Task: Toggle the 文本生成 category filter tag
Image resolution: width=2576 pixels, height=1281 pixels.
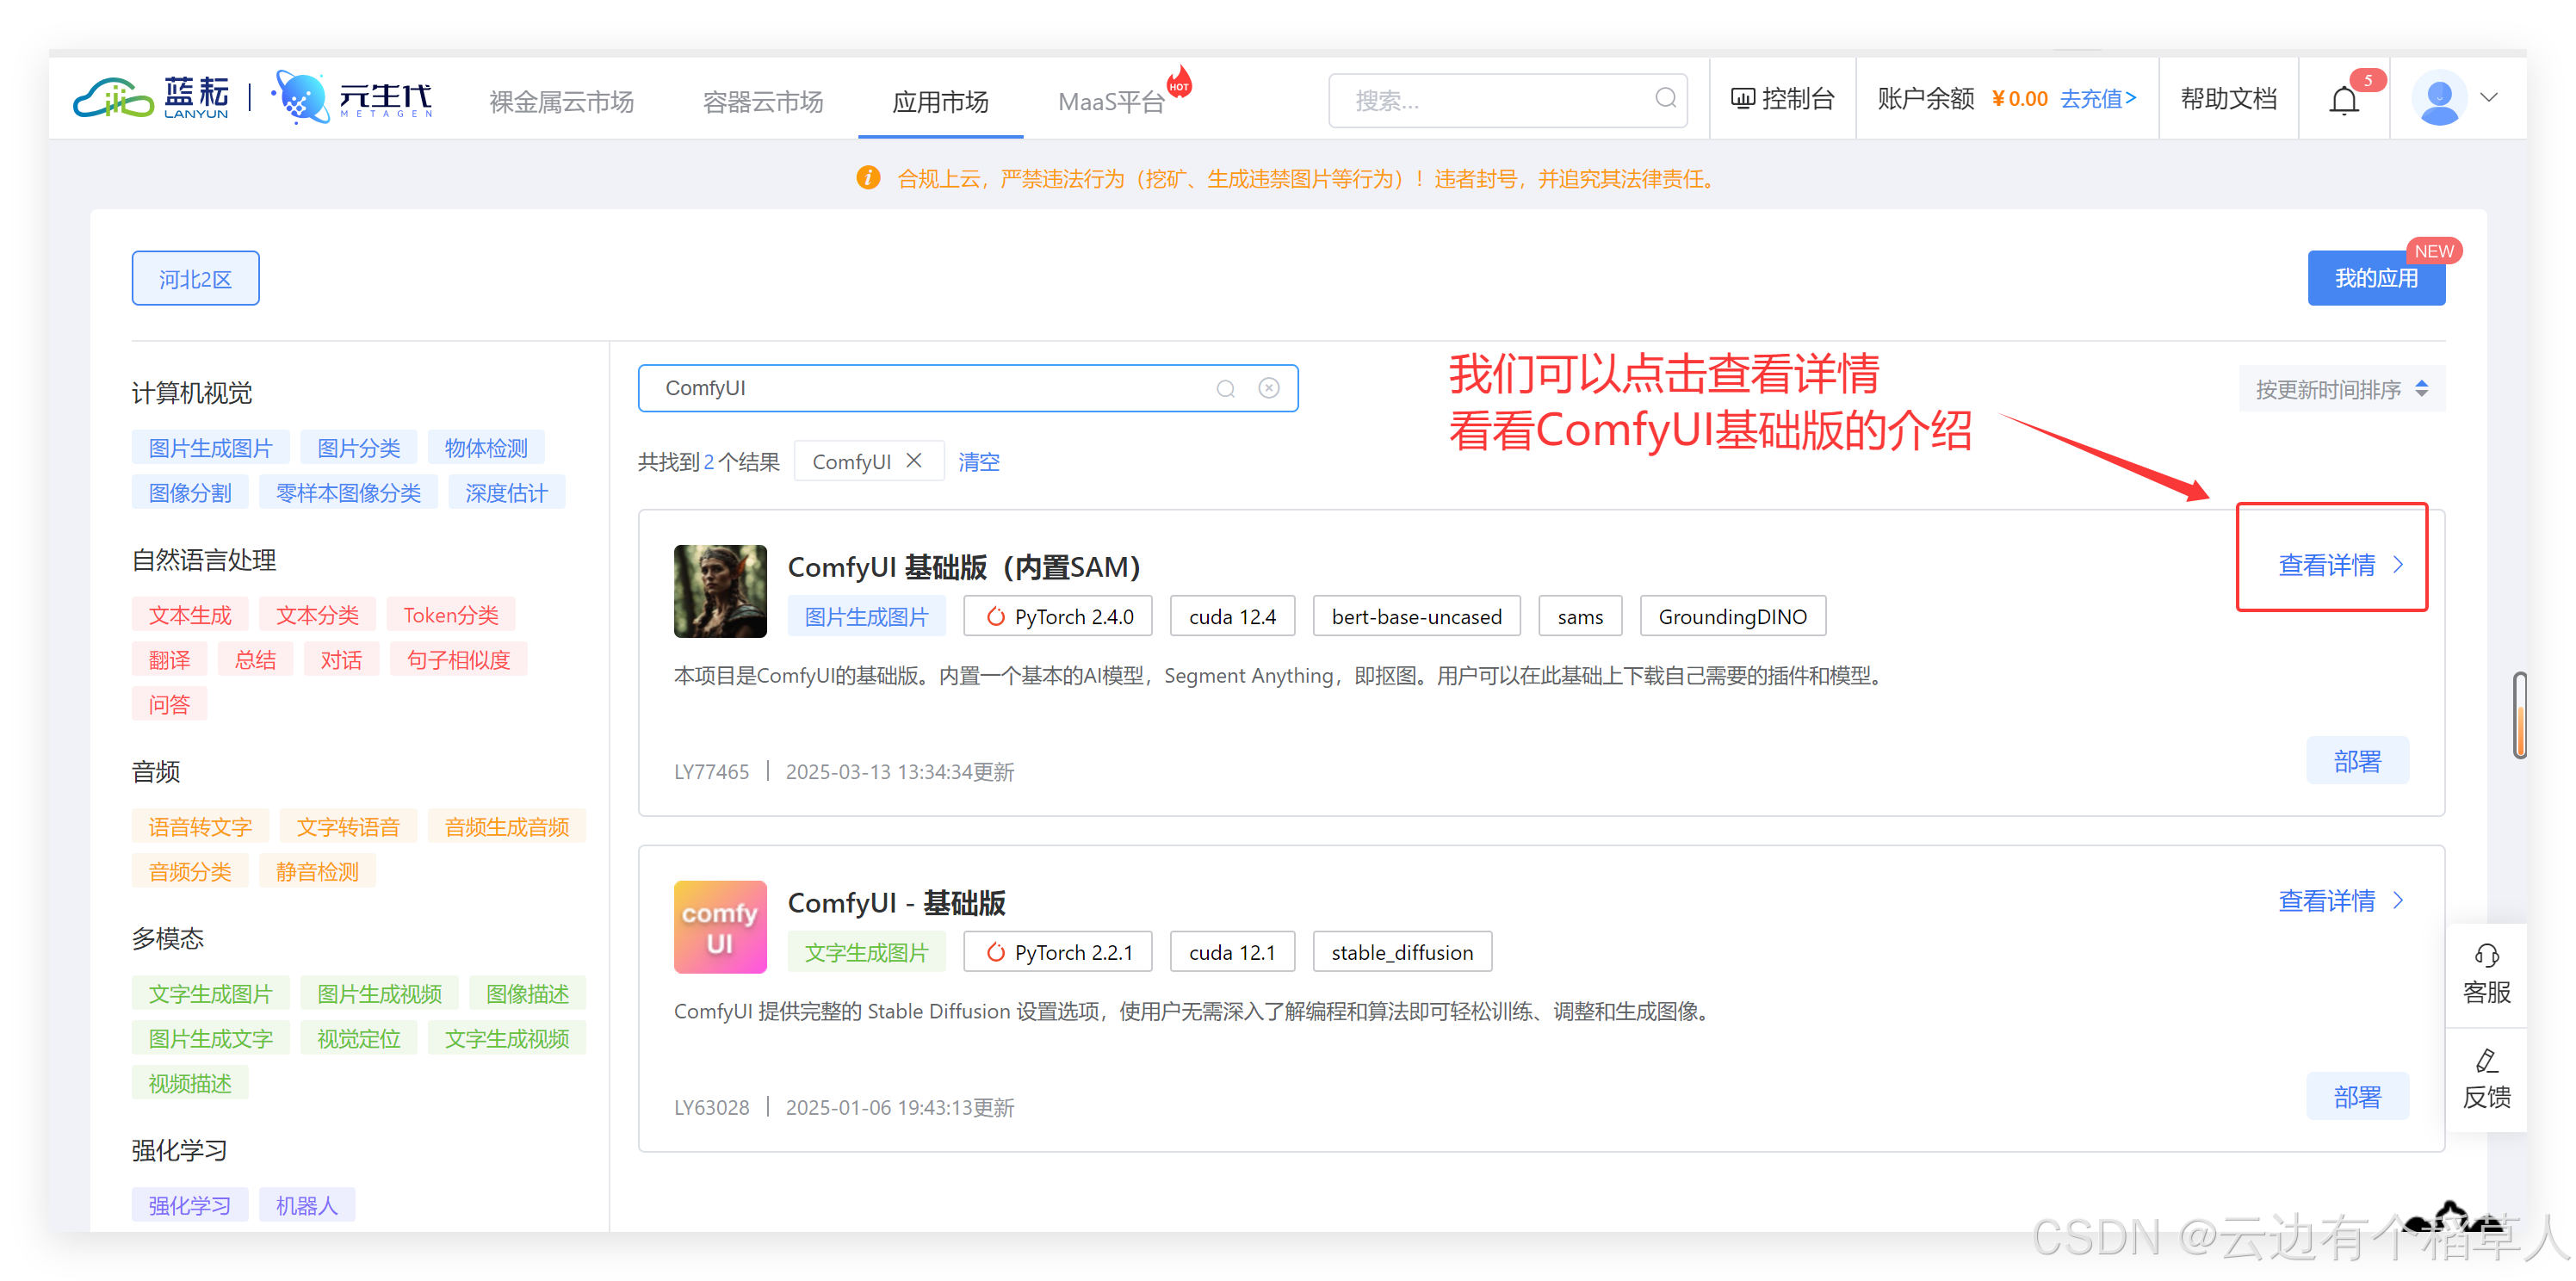Action: (x=190, y=615)
